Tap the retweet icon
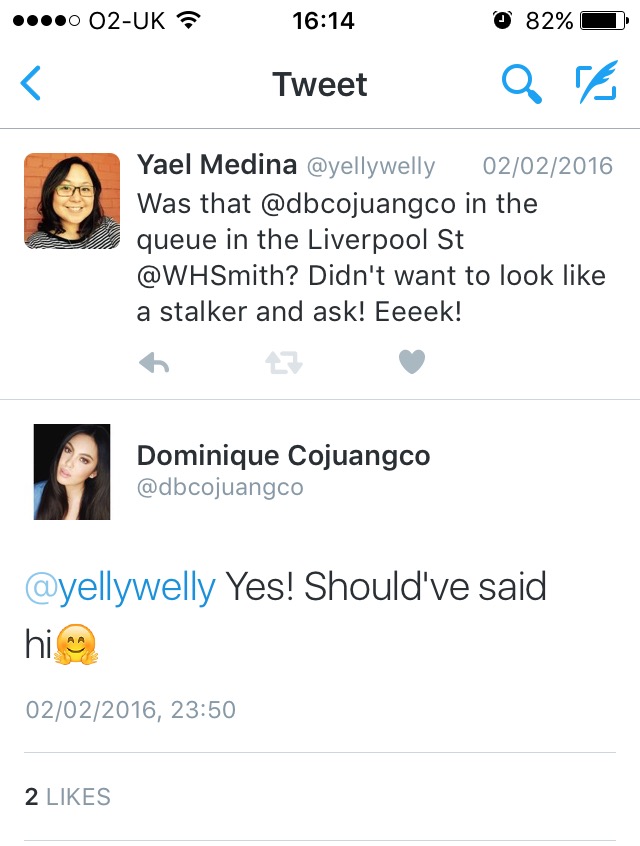This screenshot has height=846, width=640. [283, 361]
